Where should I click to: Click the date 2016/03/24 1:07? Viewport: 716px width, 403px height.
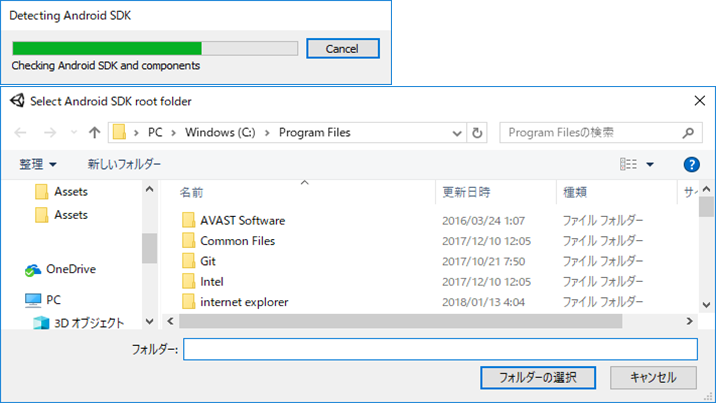point(483,221)
